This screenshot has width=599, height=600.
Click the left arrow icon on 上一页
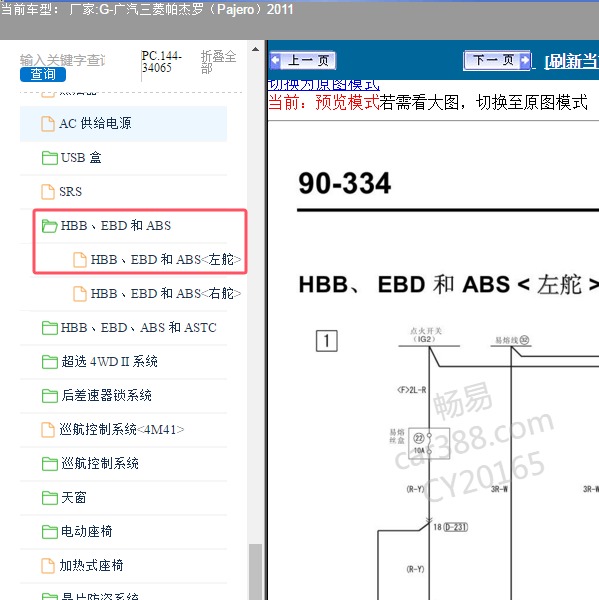coord(275,60)
